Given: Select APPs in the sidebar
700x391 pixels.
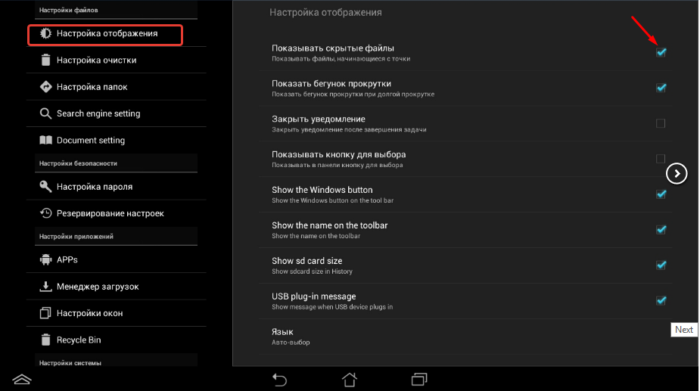Looking at the screenshot, I should point(116,260).
